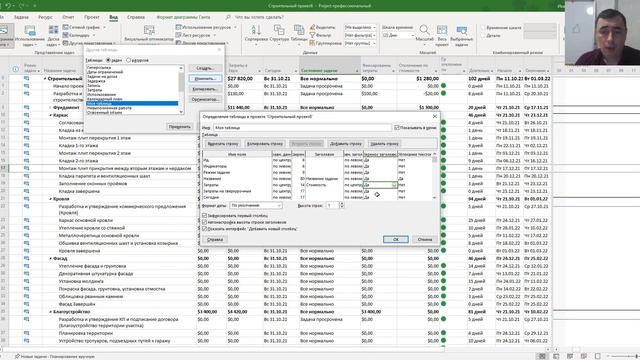
Task: Open the Отчет ribbon tab
Action: tap(68, 17)
